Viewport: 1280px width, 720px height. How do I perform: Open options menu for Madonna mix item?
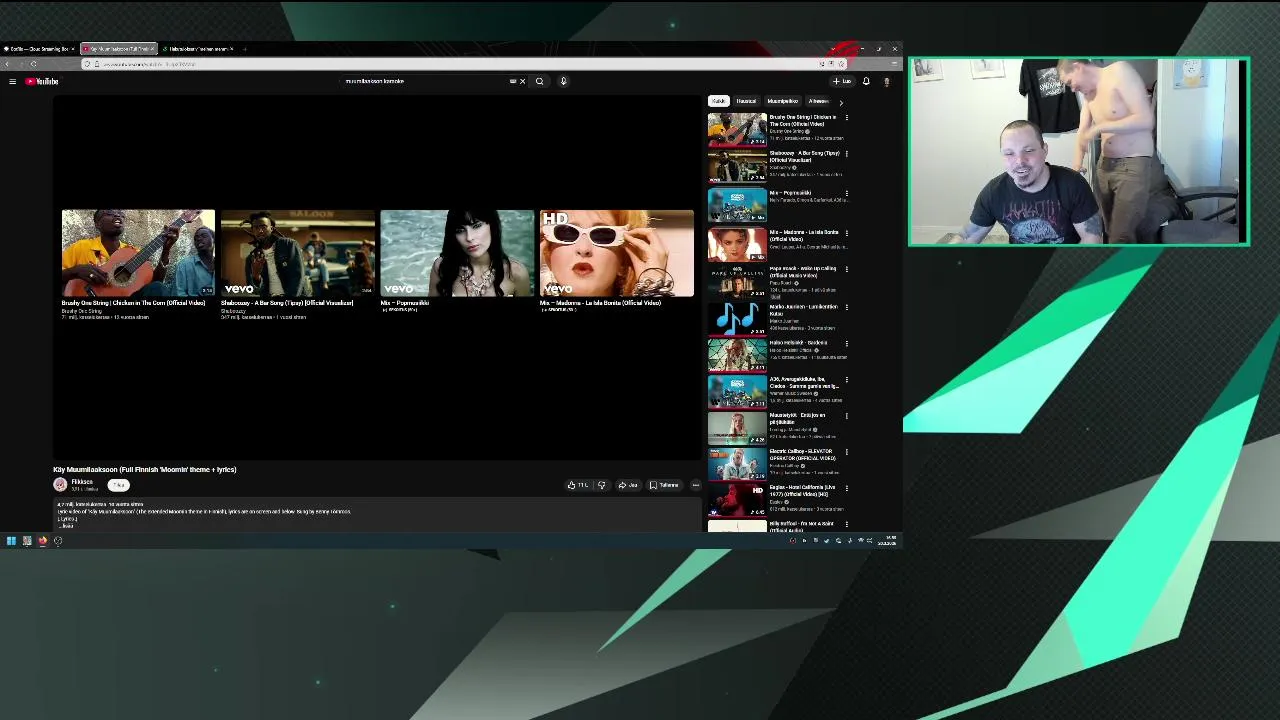[846, 233]
